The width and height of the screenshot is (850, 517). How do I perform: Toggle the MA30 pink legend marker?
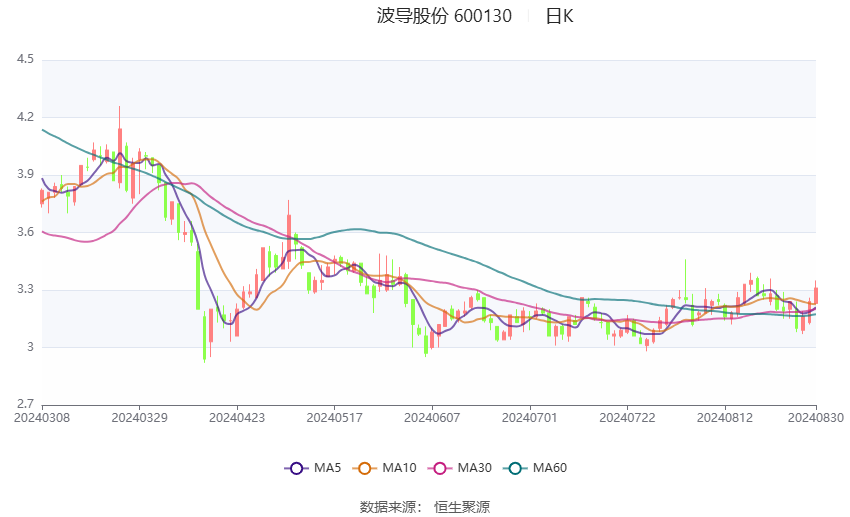[438, 467]
